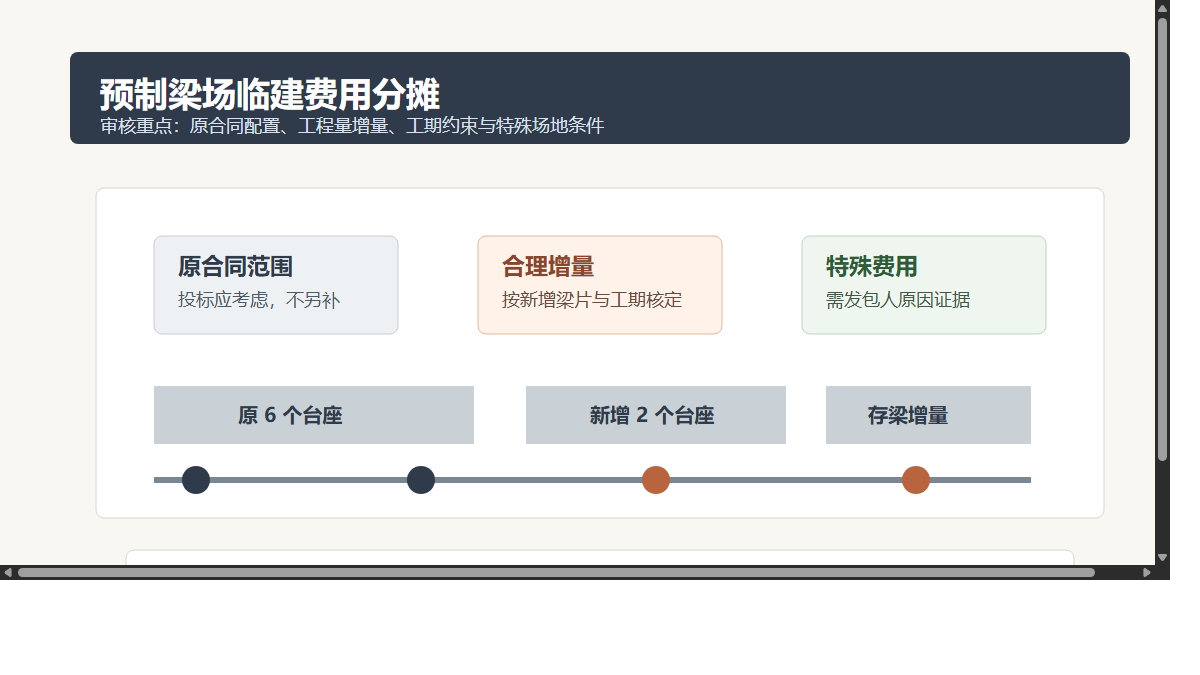Screen dimensions: 1200x675
Task: Click the 原 6 个台座 bar
Action: click(314, 415)
